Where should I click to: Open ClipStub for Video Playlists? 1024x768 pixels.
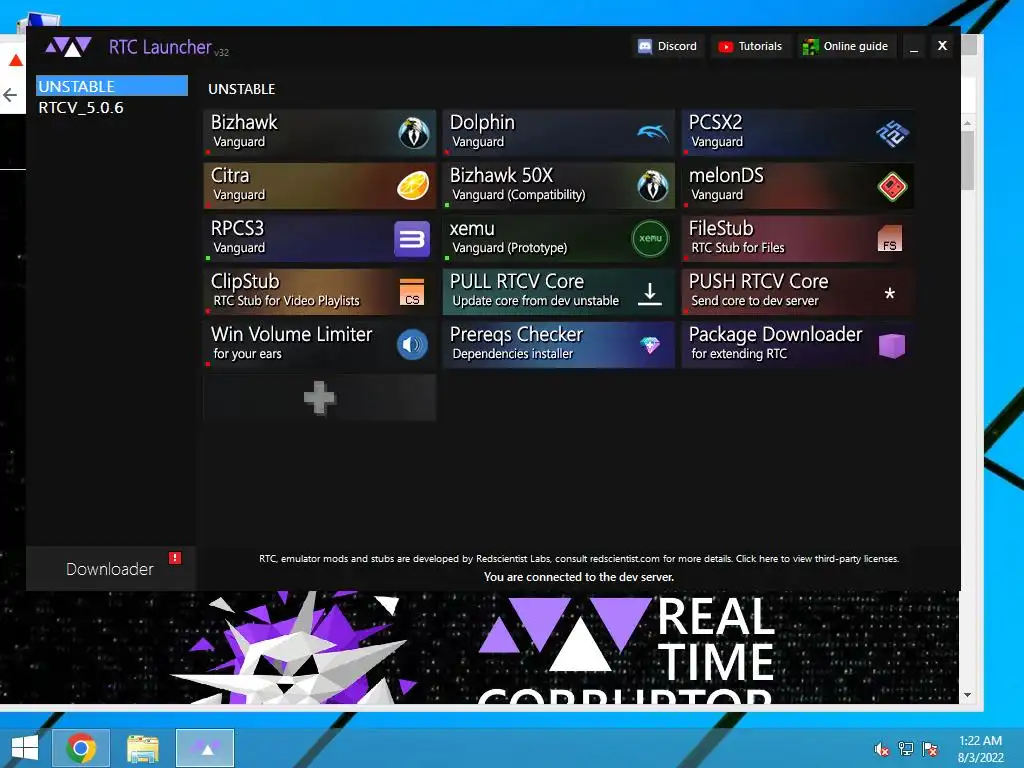coord(319,292)
